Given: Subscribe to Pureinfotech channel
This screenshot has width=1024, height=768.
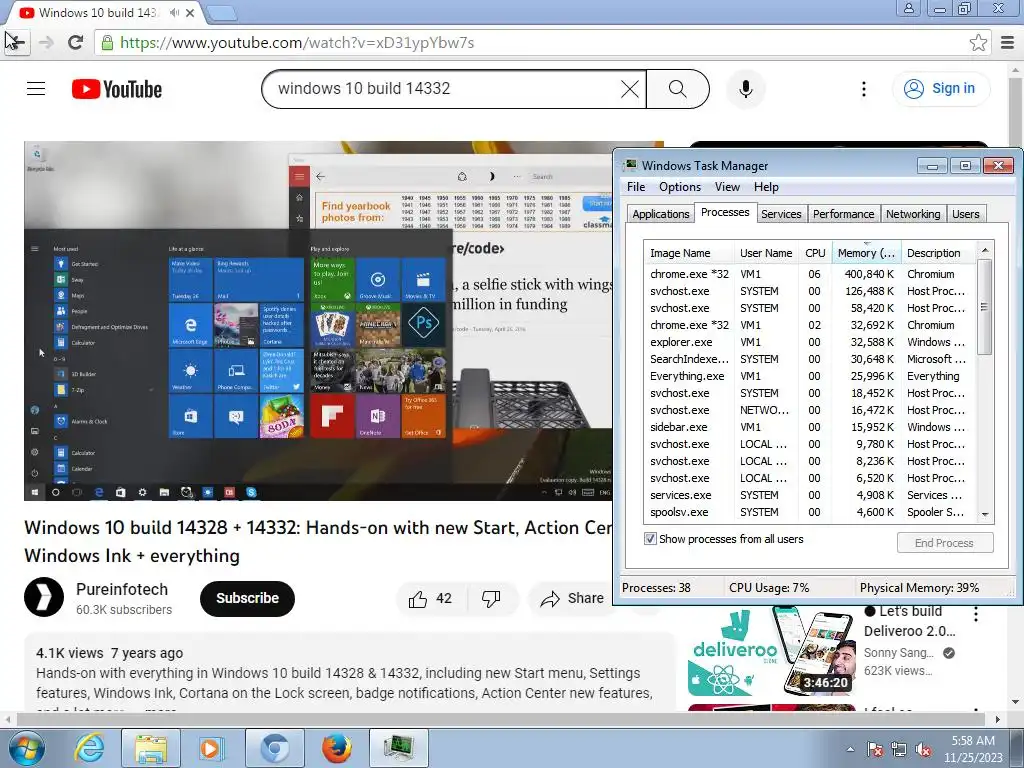Looking at the screenshot, I should pyautogui.click(x=248, y=598).
